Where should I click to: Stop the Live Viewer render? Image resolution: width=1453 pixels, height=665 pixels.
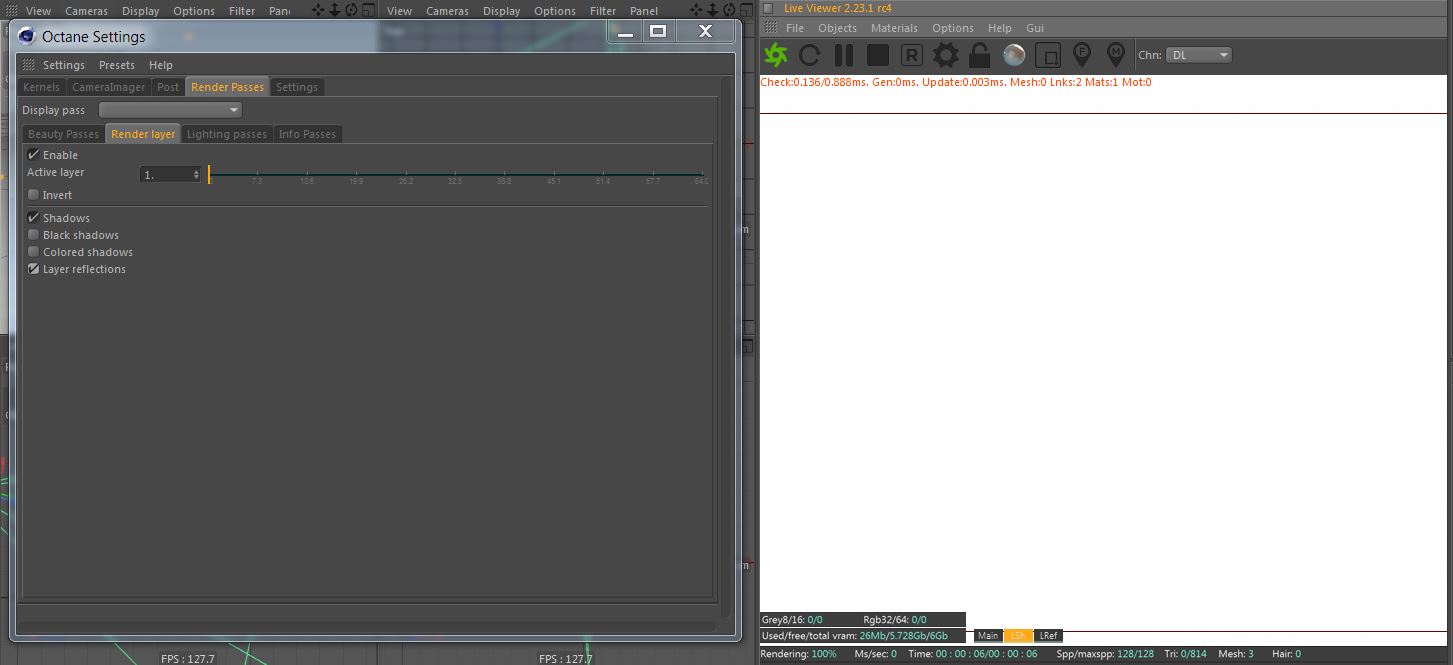click(878, 55)
